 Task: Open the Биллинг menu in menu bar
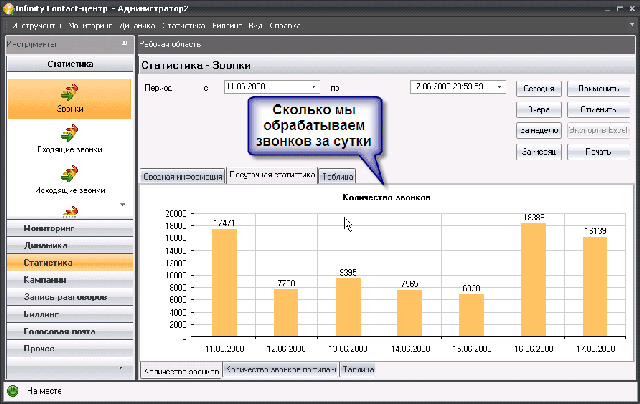[227, 26]
